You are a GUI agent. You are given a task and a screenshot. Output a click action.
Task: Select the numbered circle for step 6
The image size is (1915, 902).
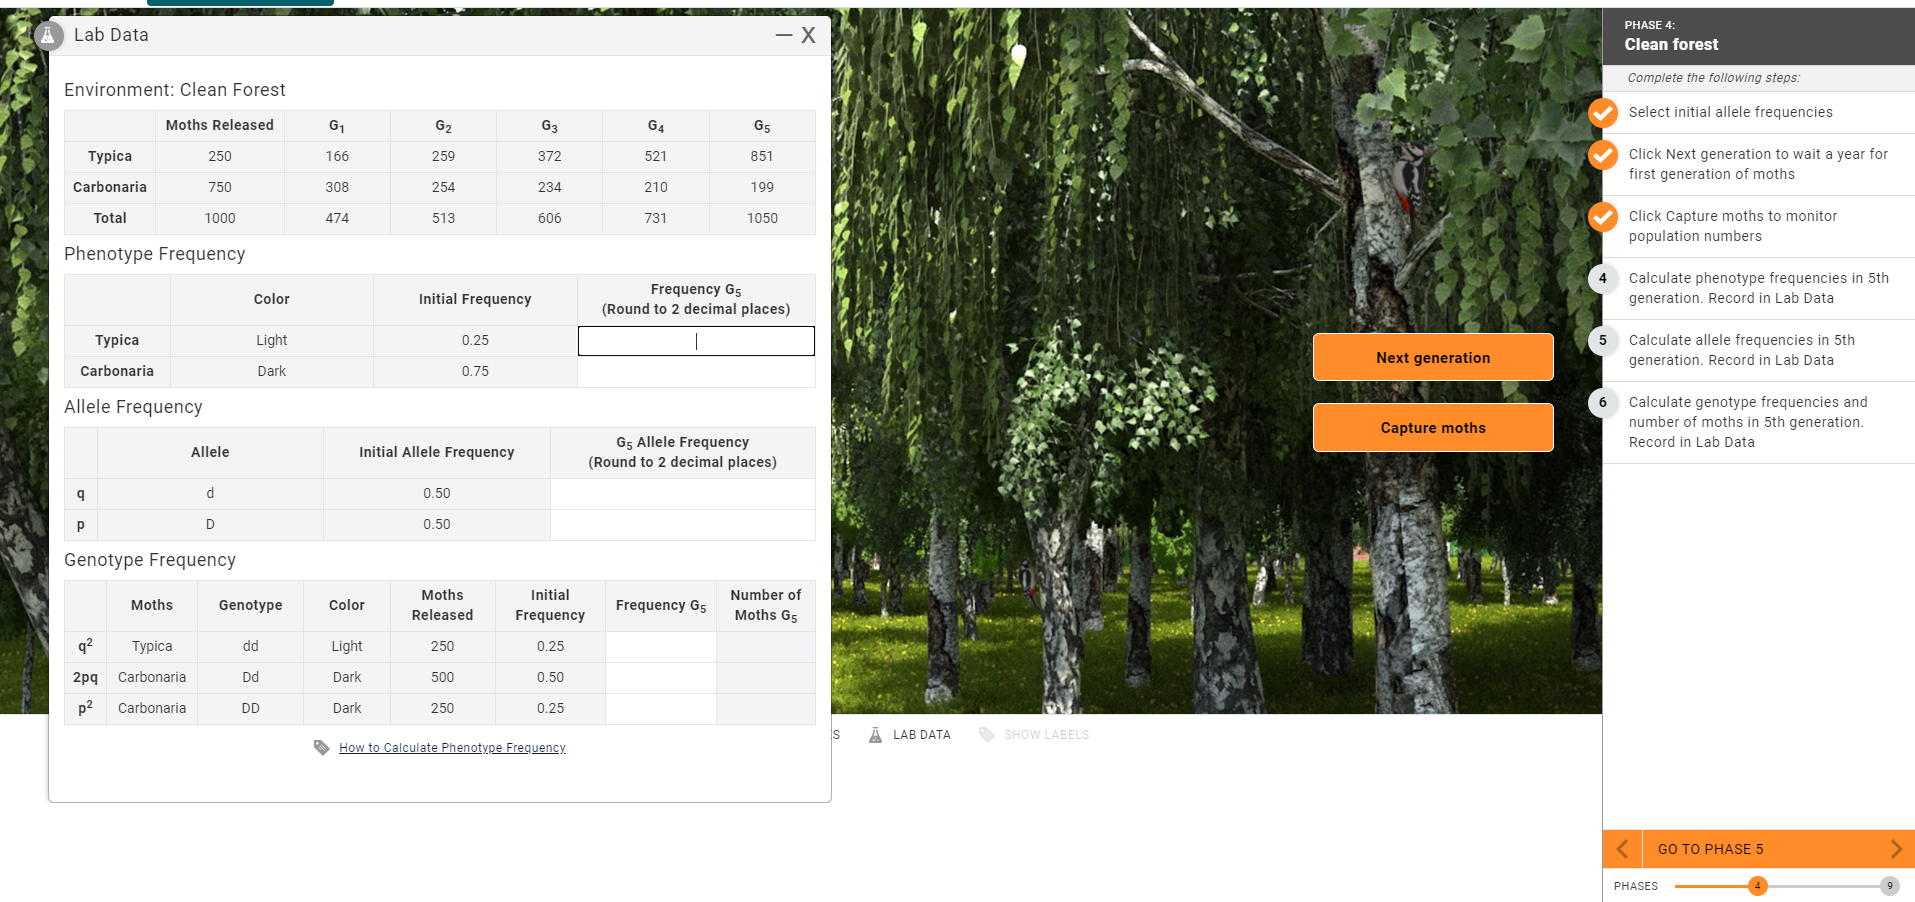tap(1603, 403)
